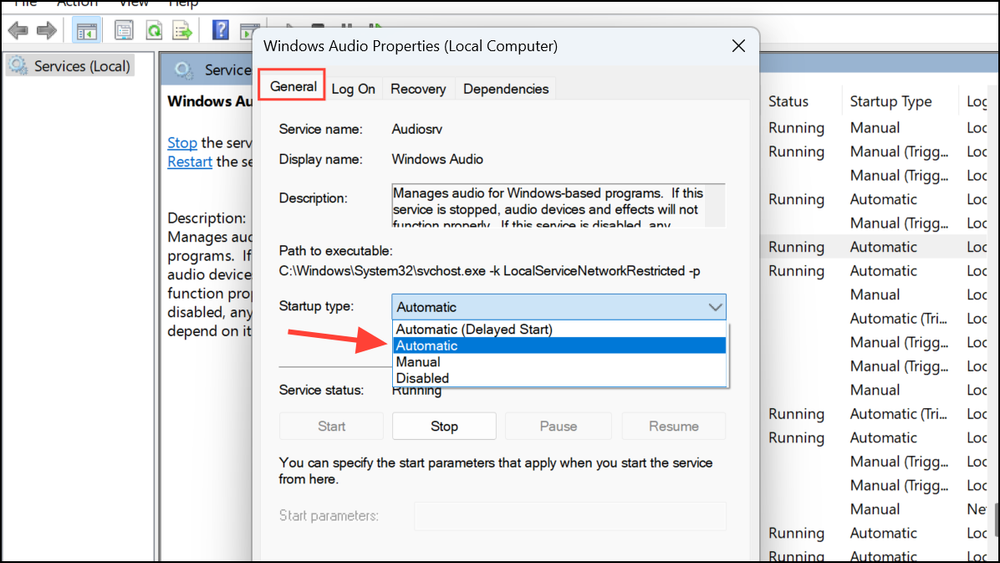1000x563 pixels.
Task: Click the Description text box in dialog
Action: pyautogui.click(x=558, y=205)
